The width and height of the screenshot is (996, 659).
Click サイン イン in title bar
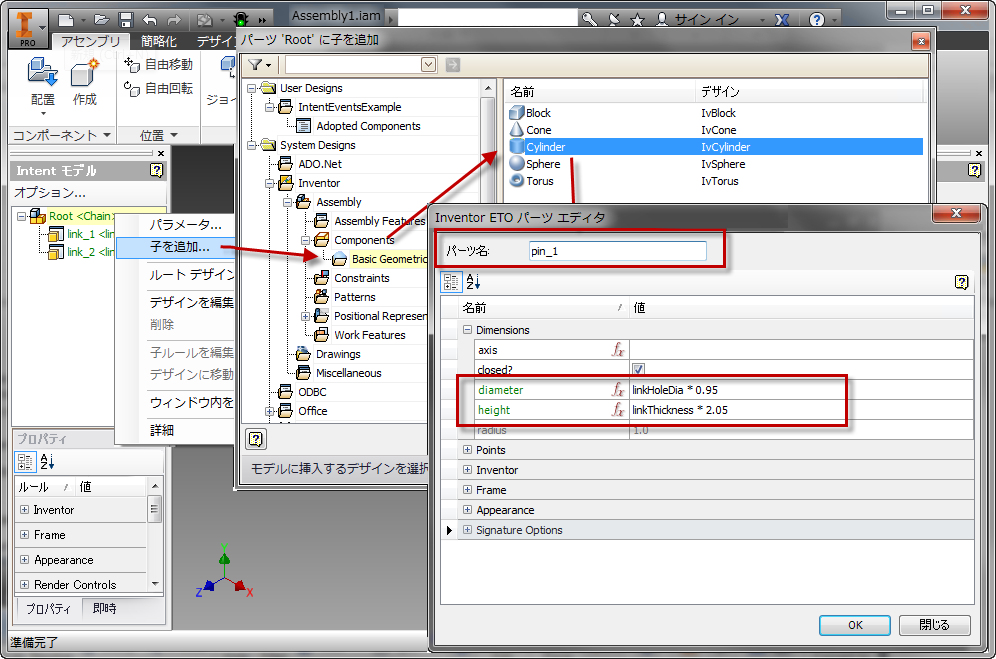tap(706, 20)
